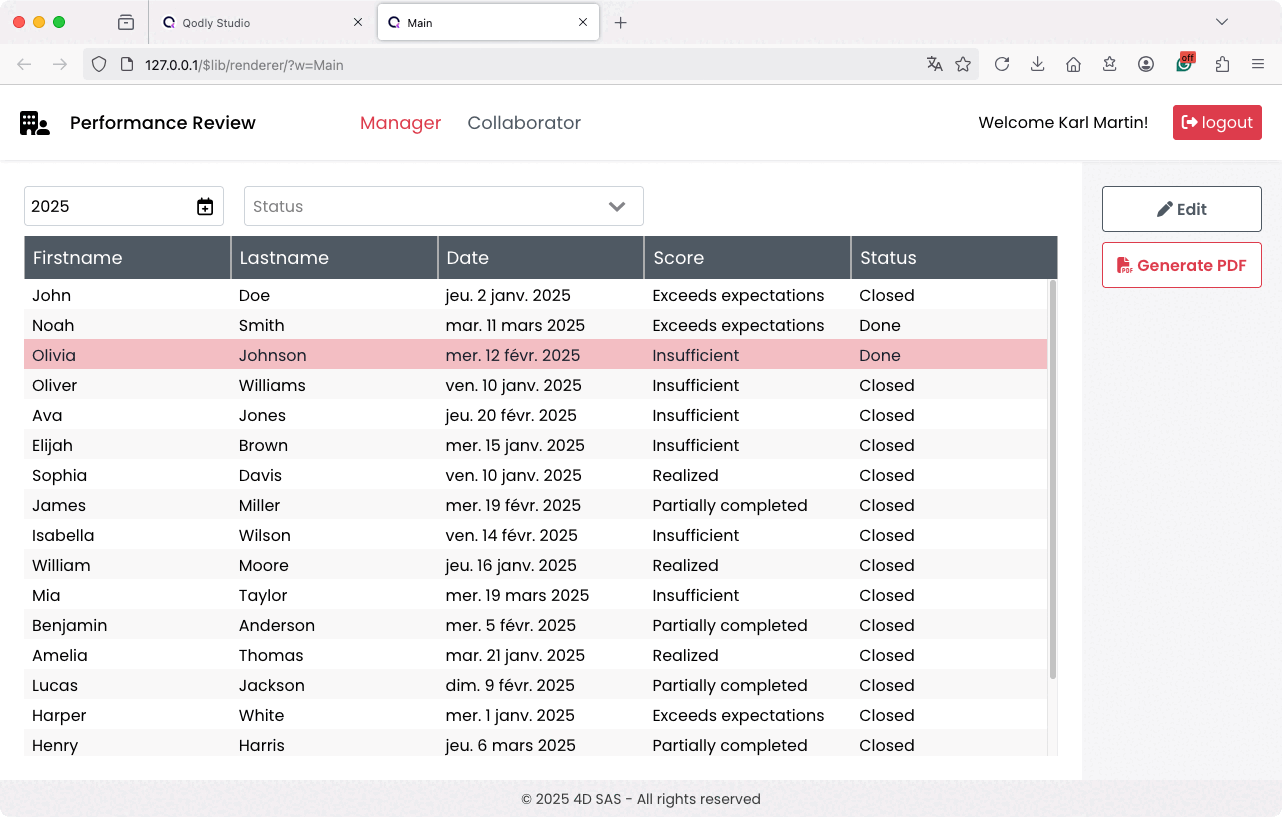Click the Edit button
Viewport: 1282px width, 817px height.
1181,209
